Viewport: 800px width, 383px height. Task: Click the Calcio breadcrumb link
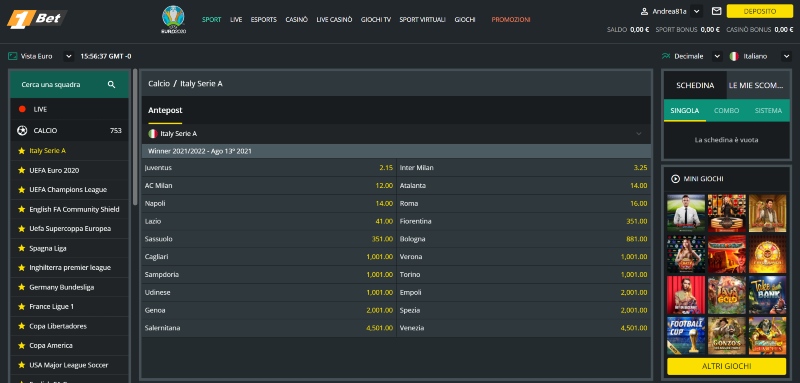(x=159, y=84)
